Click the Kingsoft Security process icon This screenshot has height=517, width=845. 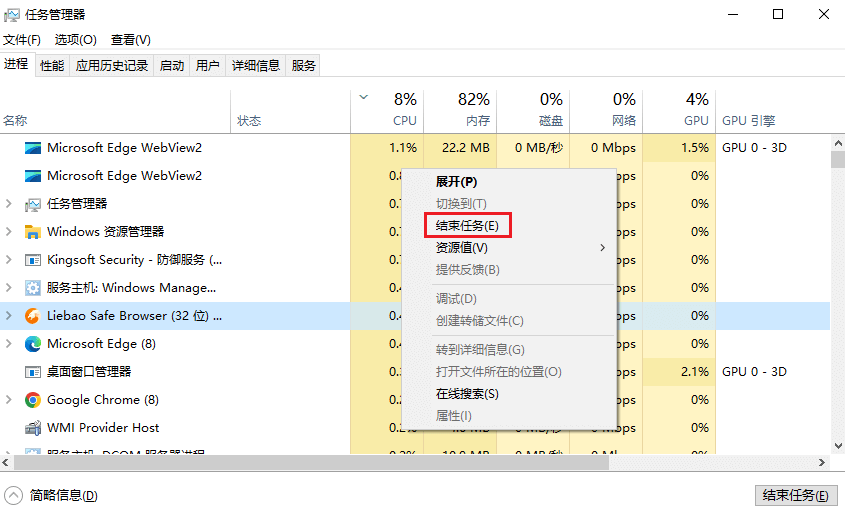tap(32, 260)
